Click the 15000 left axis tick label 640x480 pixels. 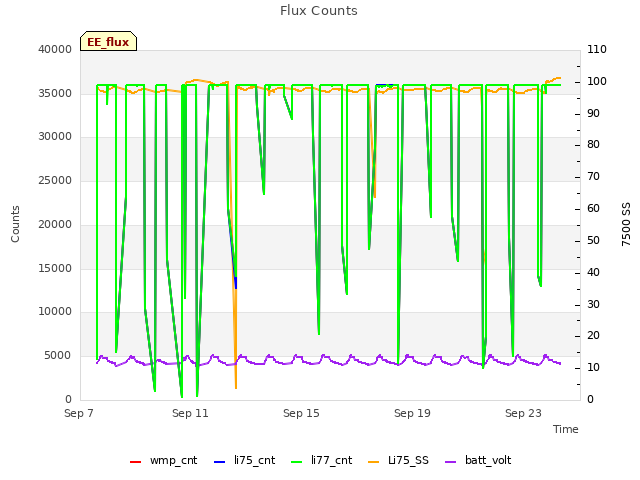(55, 268)
